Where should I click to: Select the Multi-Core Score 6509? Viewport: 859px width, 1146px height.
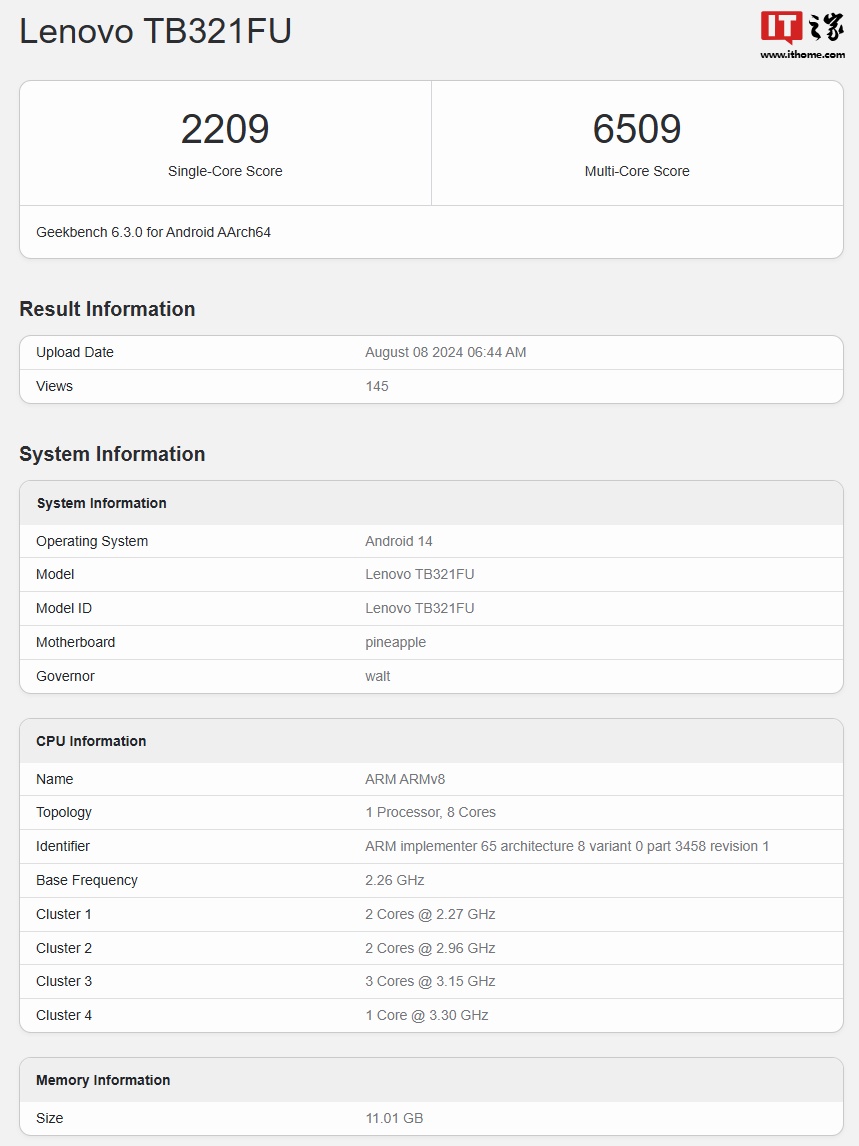pyautogui.click(x=637, y=128)
